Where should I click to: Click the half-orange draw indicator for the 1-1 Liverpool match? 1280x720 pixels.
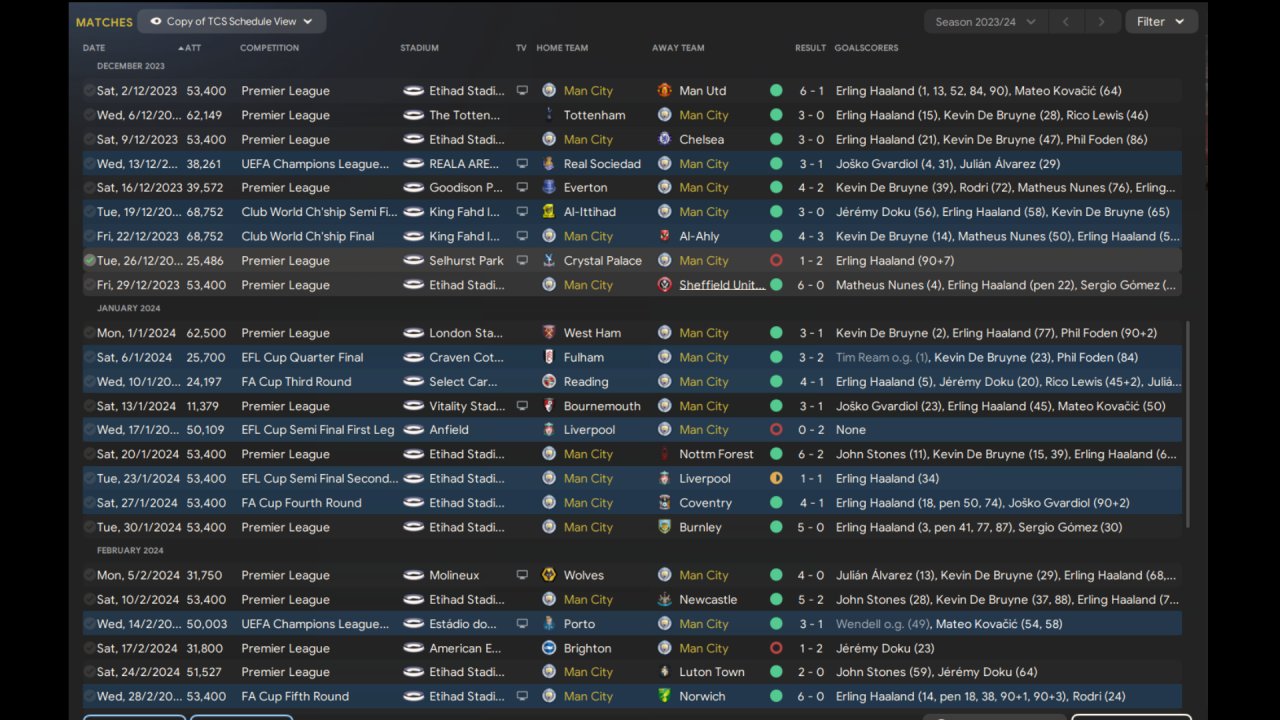click(776, 479)
